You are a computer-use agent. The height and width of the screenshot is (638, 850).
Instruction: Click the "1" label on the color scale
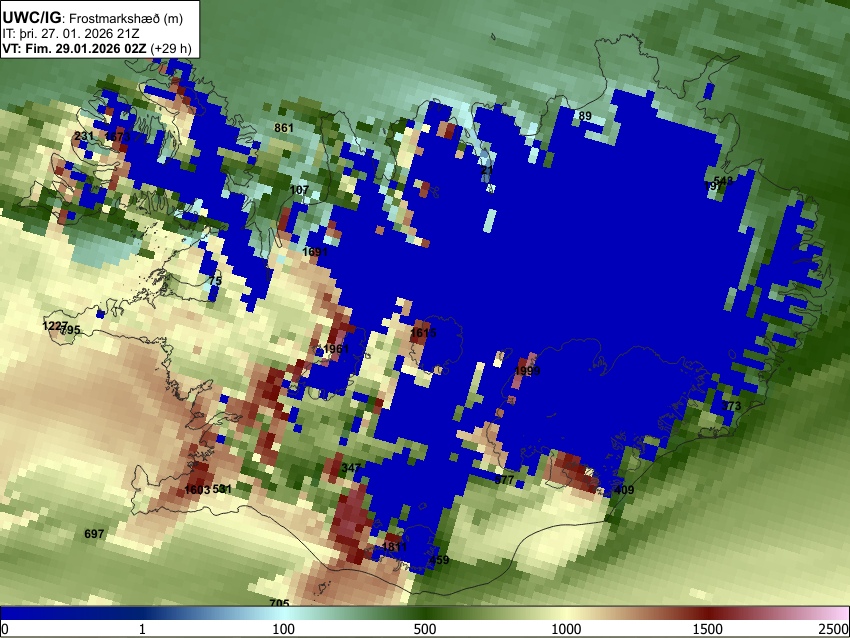pos(142,629)
